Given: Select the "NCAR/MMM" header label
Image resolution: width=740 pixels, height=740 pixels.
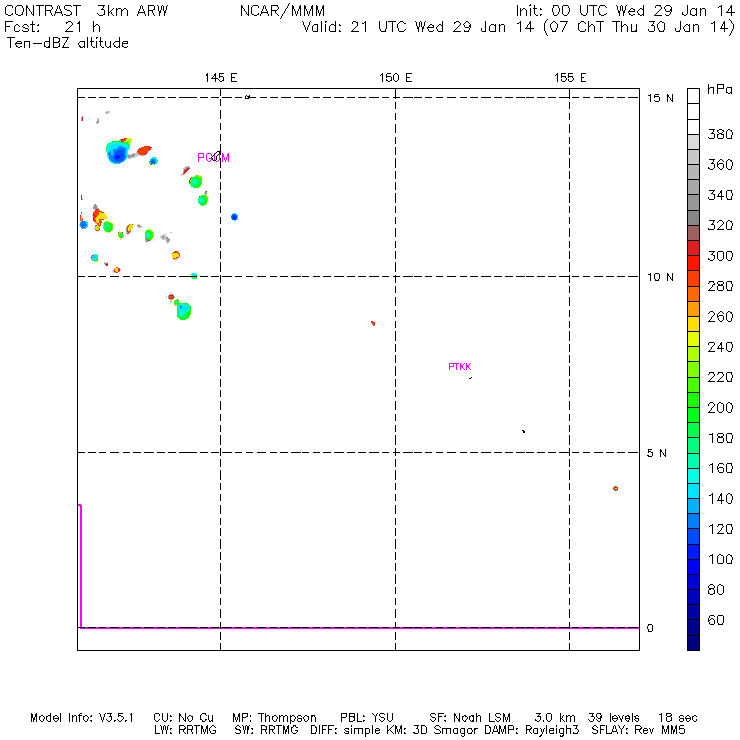Looking at the screenshot, I should [282, 11].
